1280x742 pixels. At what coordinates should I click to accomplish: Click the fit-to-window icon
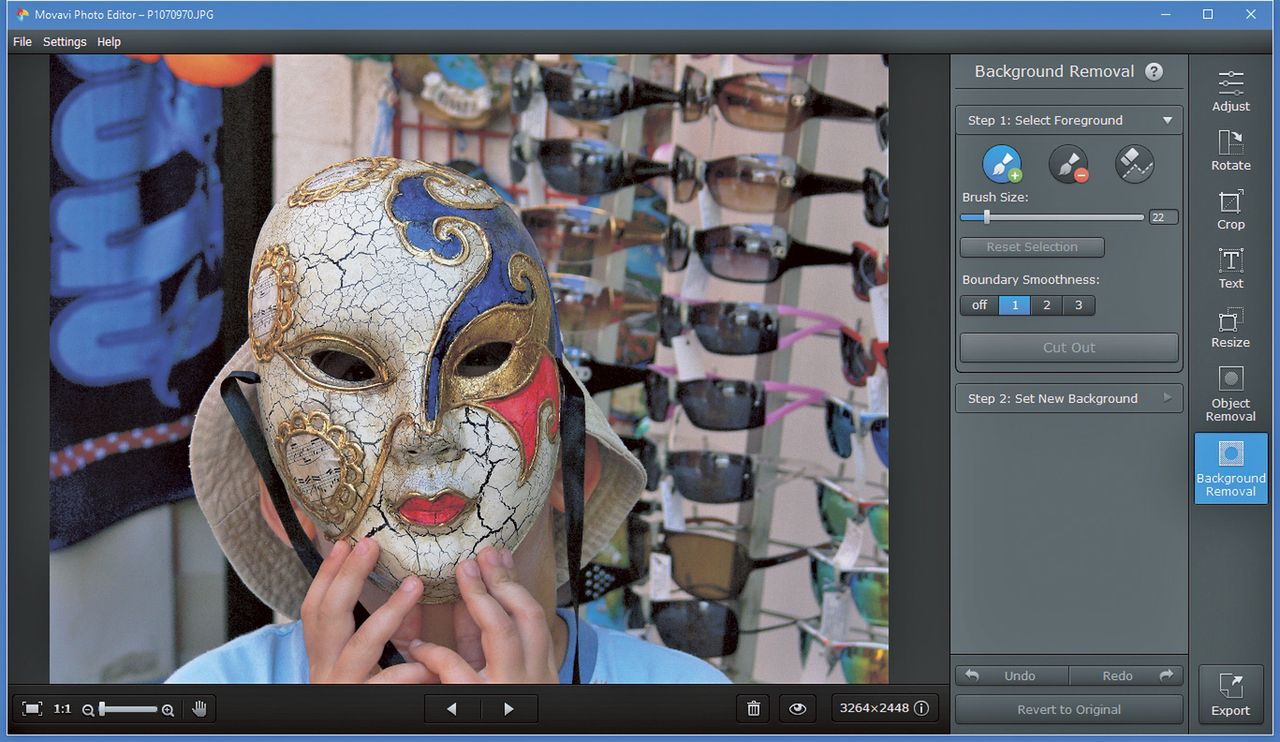(32, 709)
